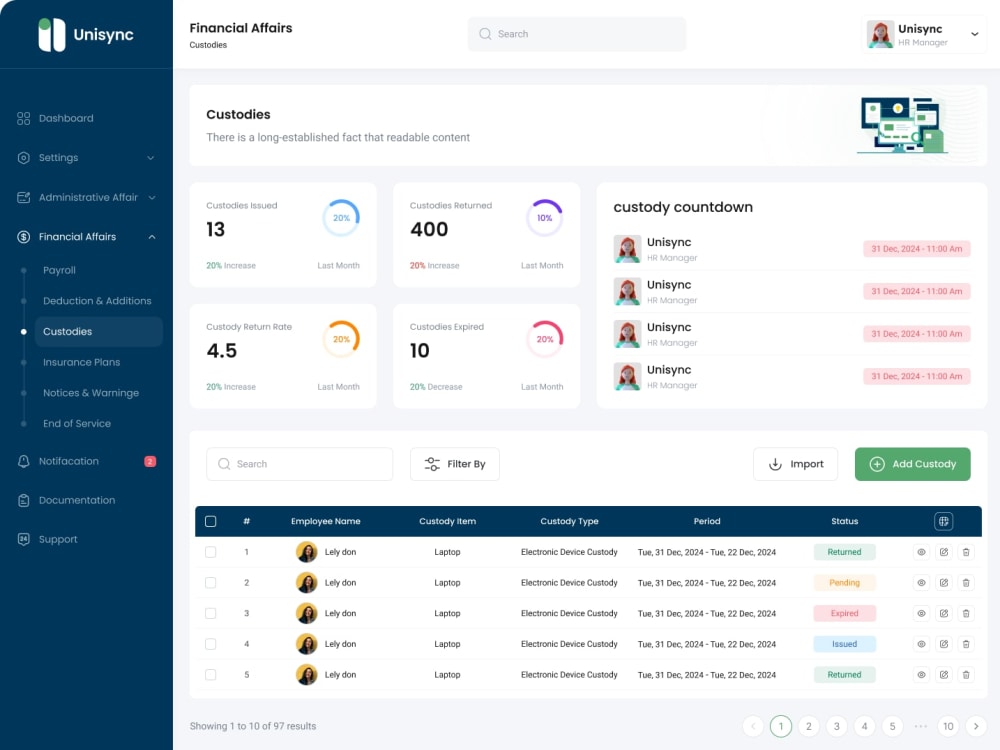Click the Settings gear icon in the sidebar
This screenshot has height=750, width=1000.
pos(24,158)
